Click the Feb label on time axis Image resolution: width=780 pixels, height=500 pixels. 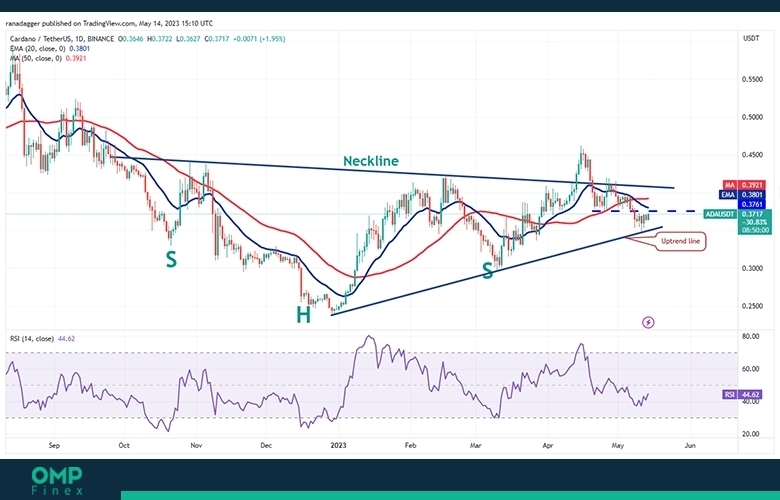(x=410, y=445)
